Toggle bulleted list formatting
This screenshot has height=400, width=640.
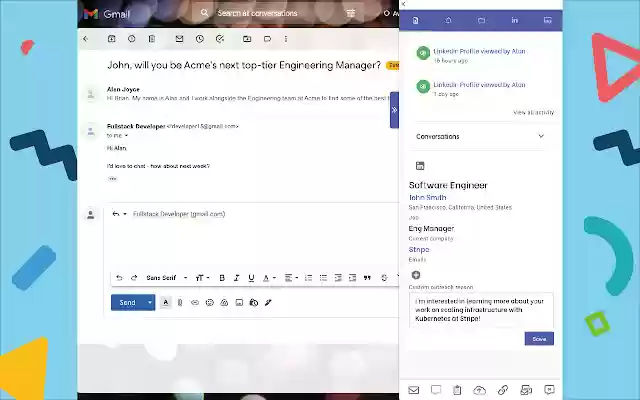coord(323,278)
